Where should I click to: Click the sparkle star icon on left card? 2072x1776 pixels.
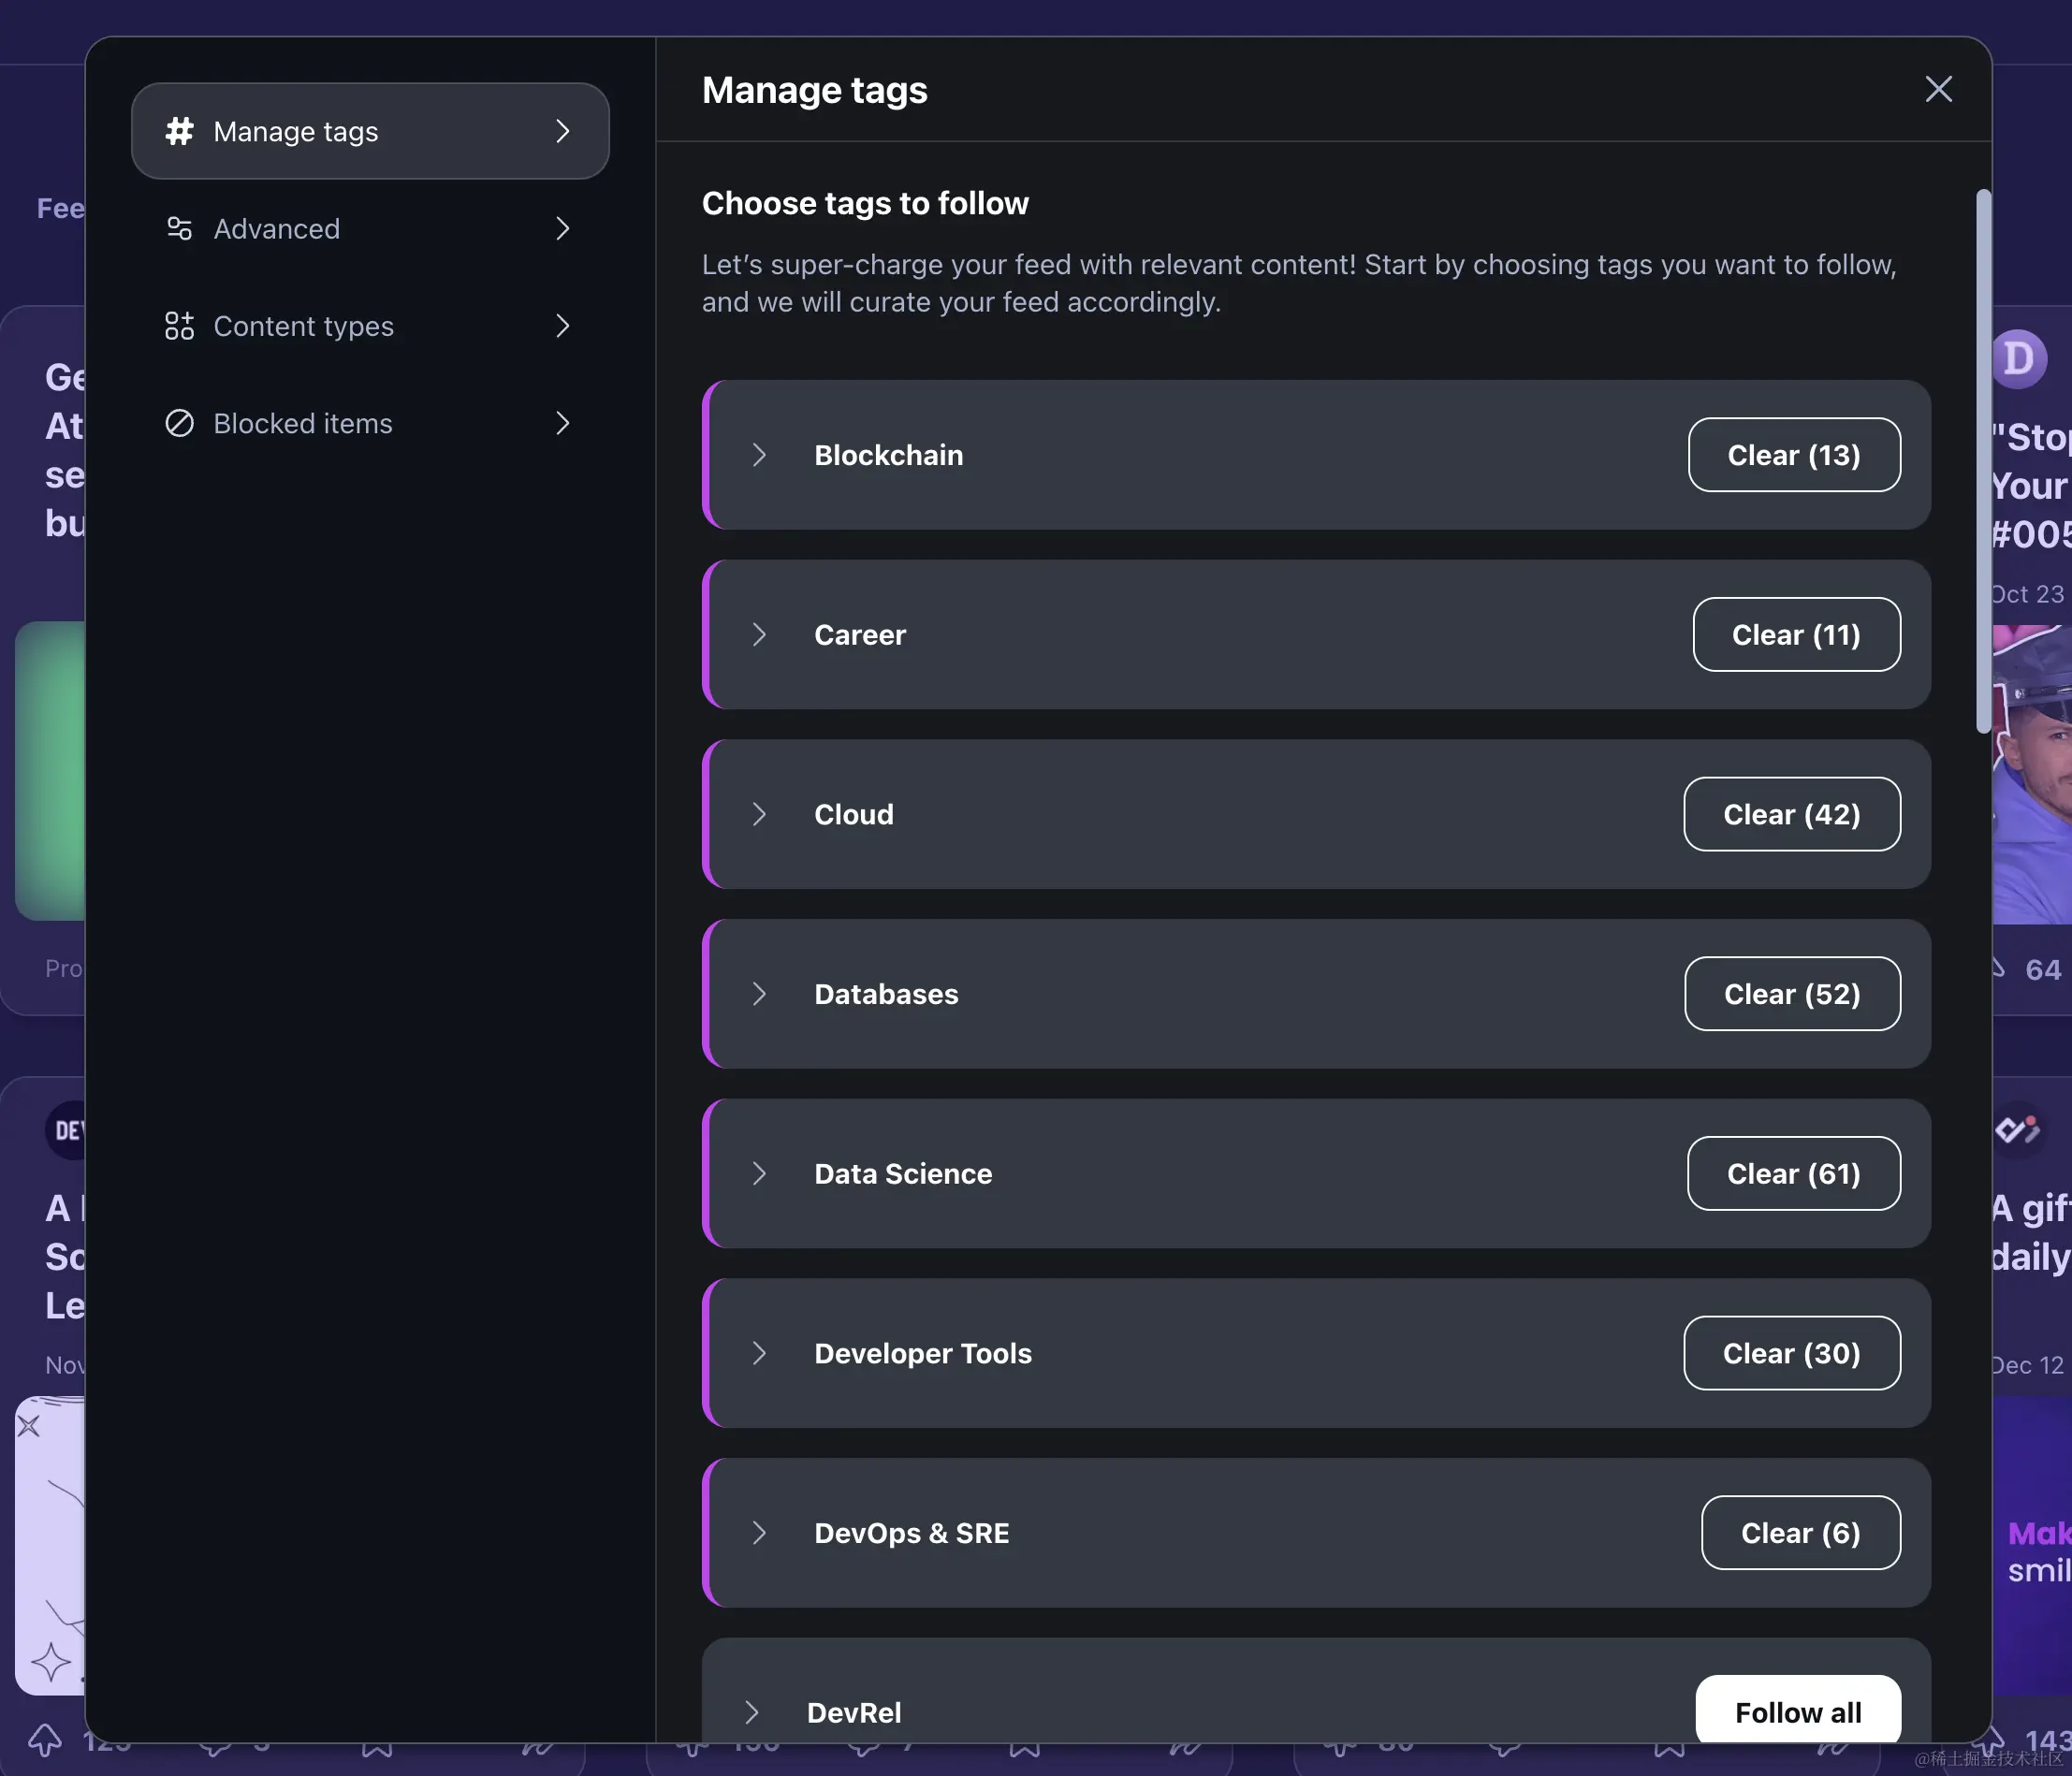coord(50,1662)
